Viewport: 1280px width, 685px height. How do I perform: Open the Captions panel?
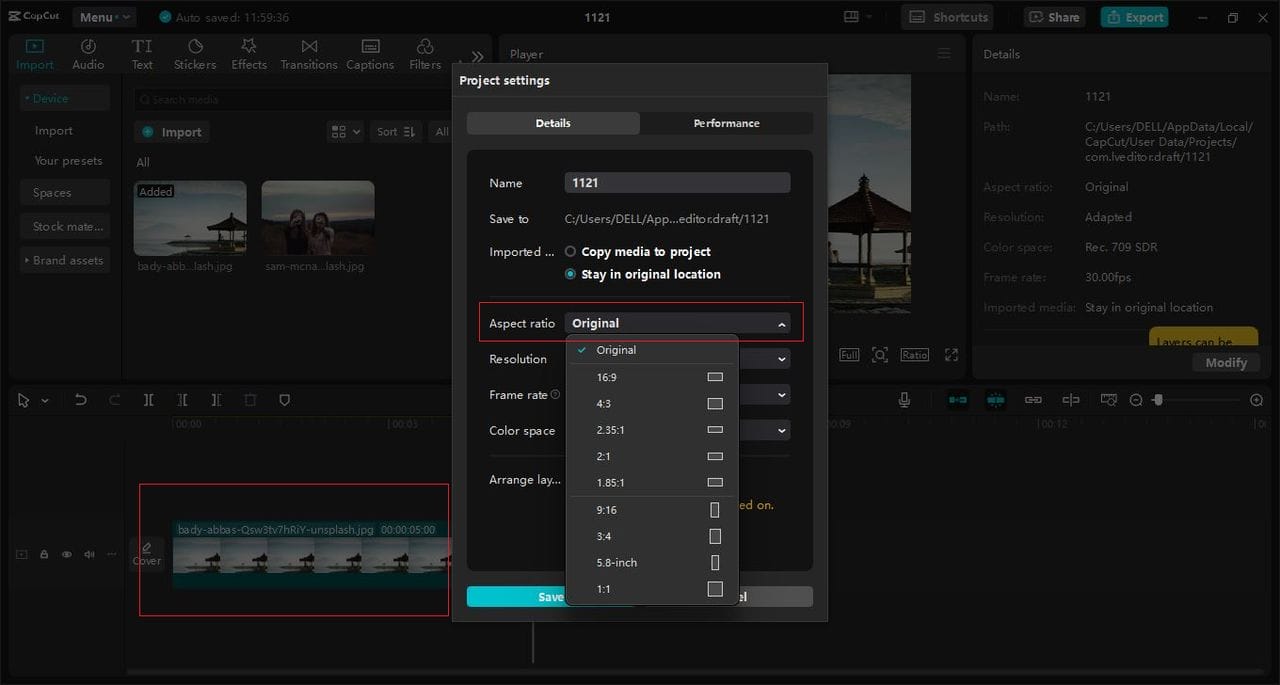[369, 52]
